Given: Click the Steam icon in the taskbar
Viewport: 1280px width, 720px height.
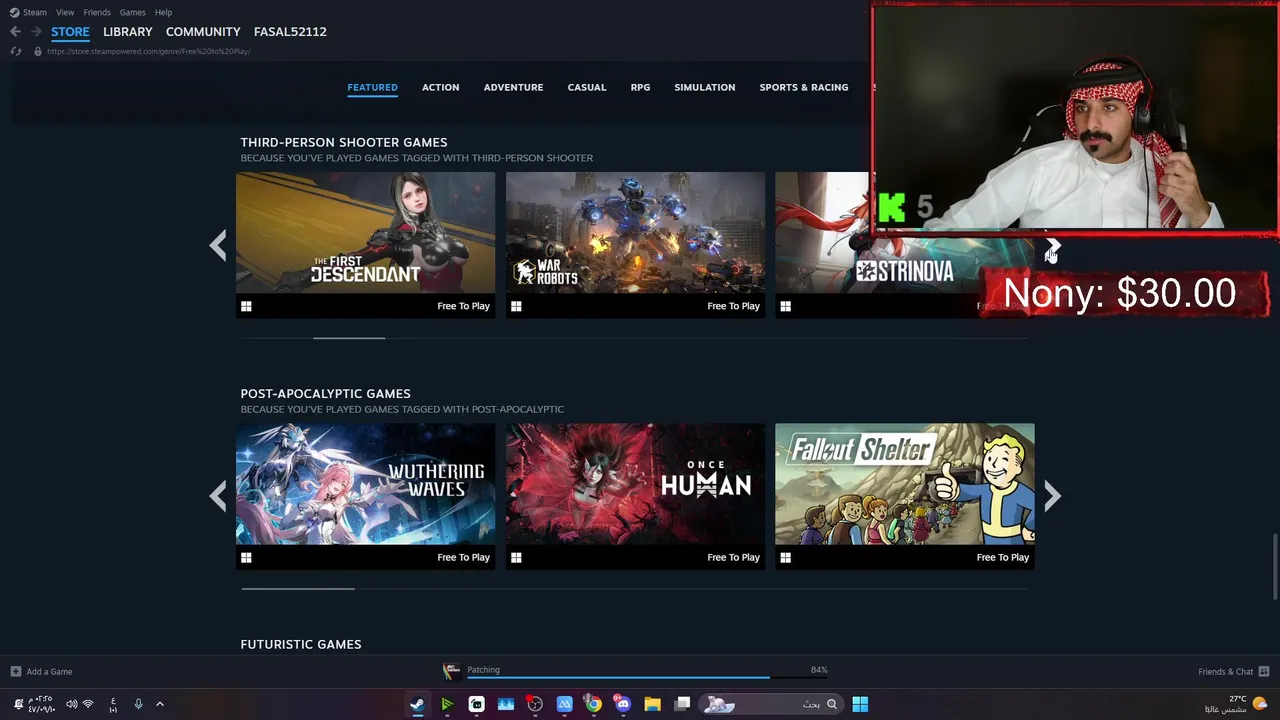Looking at the screenshot, I should [417, 704].
